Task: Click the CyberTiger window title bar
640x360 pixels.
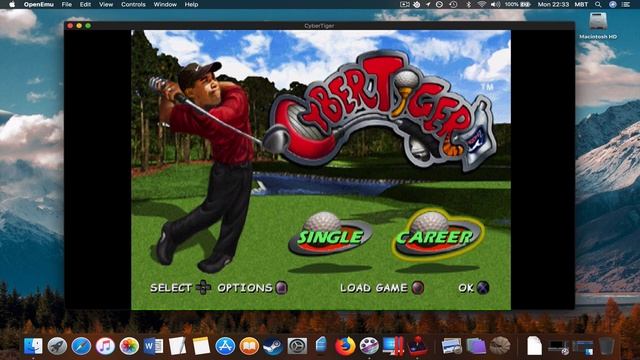Action: coord(319,26)
